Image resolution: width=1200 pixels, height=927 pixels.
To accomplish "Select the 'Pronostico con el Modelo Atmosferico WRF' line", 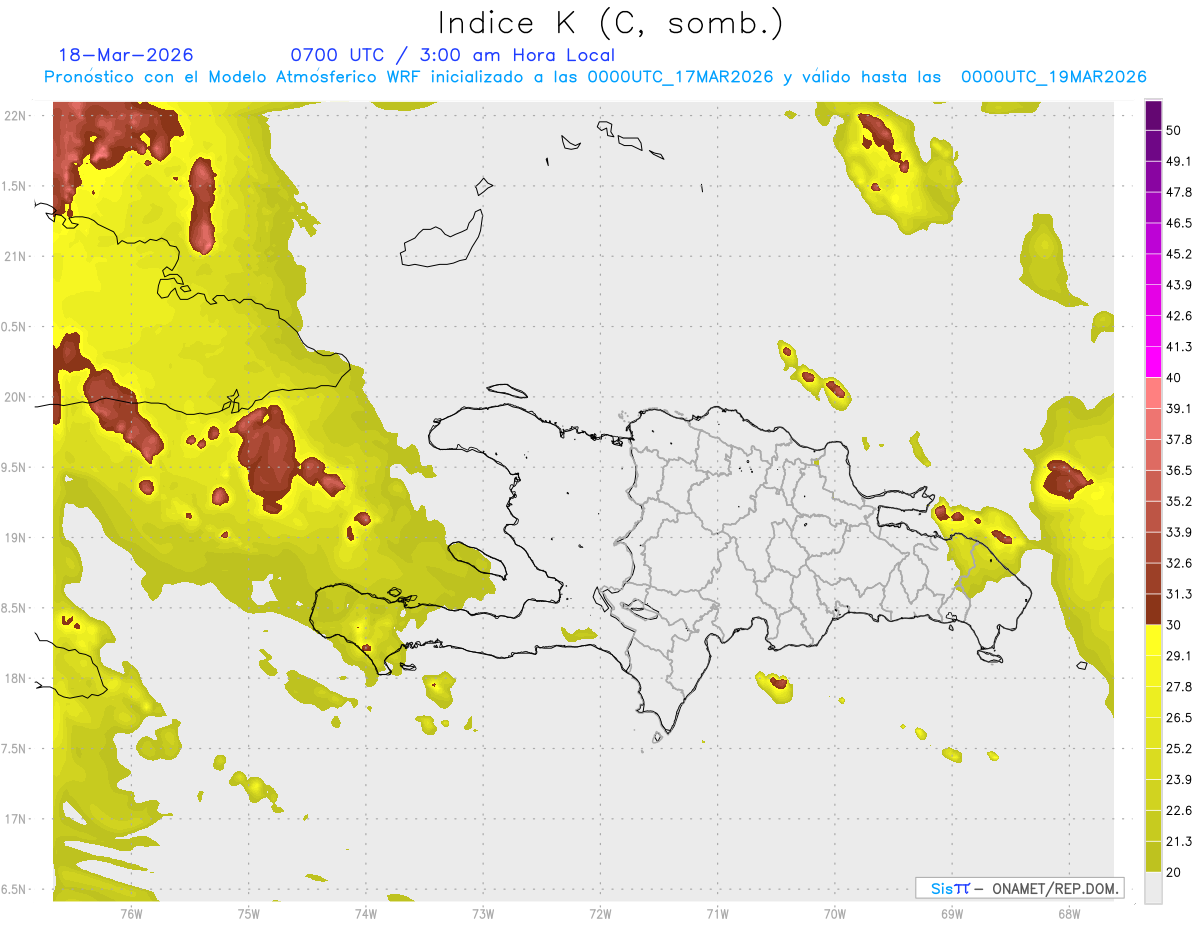I will (595, 77).
